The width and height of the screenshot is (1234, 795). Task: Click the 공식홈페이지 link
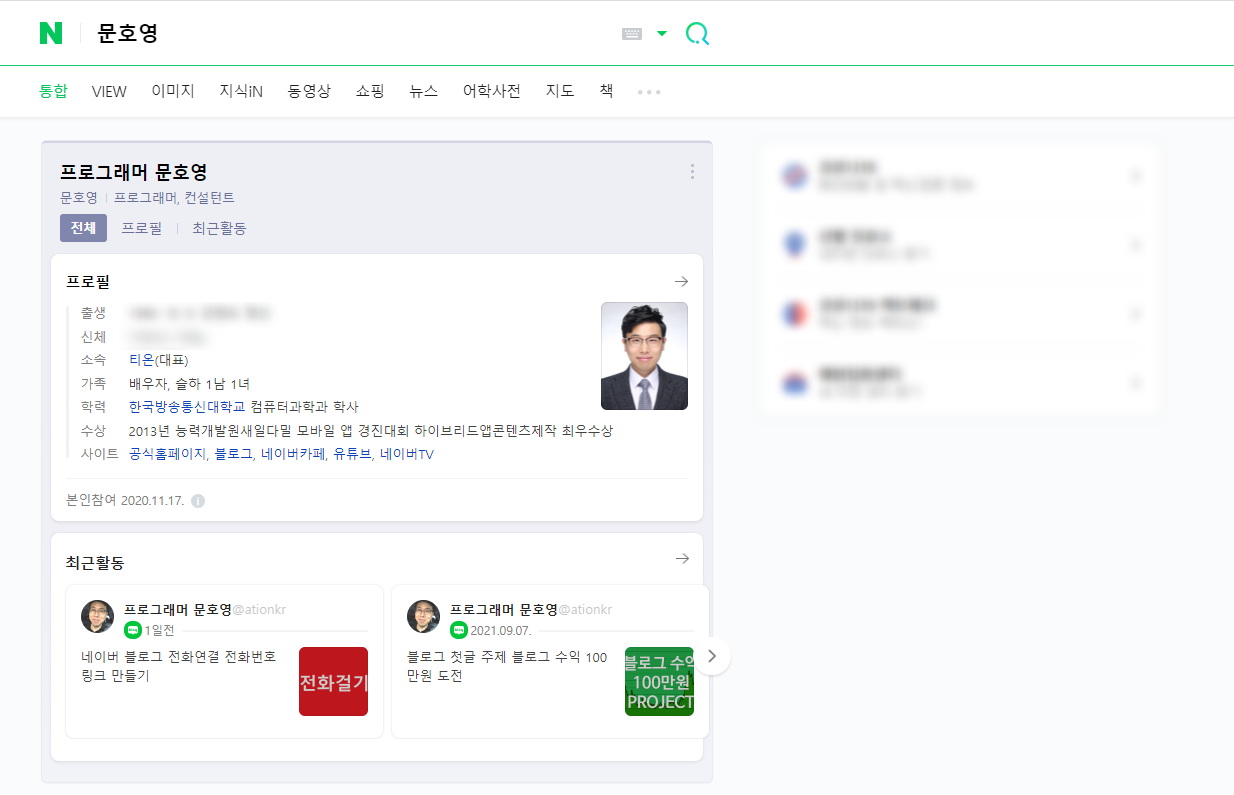coord(167,454)
